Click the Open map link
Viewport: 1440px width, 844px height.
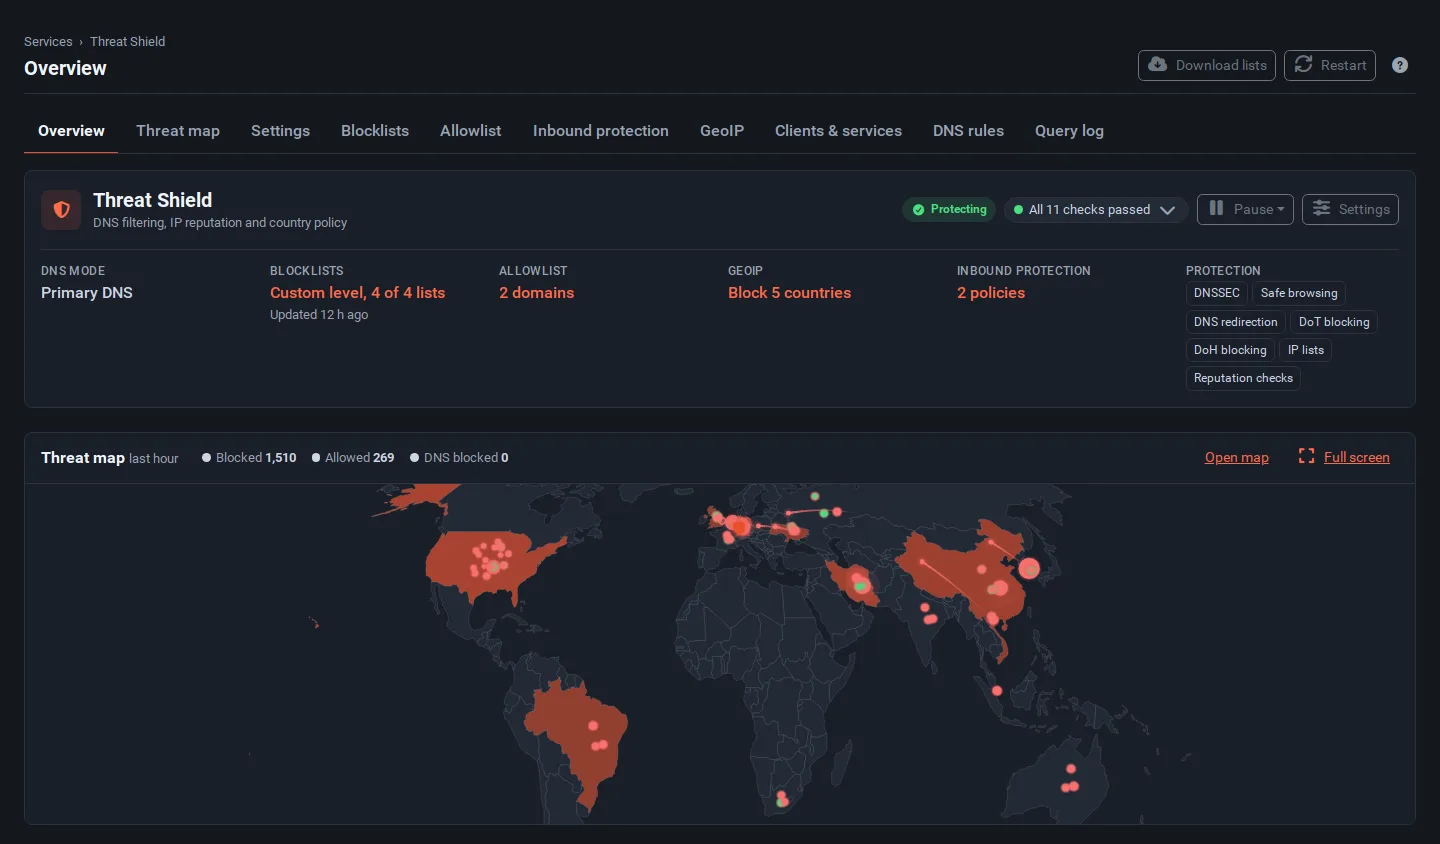click(1237, 457)
